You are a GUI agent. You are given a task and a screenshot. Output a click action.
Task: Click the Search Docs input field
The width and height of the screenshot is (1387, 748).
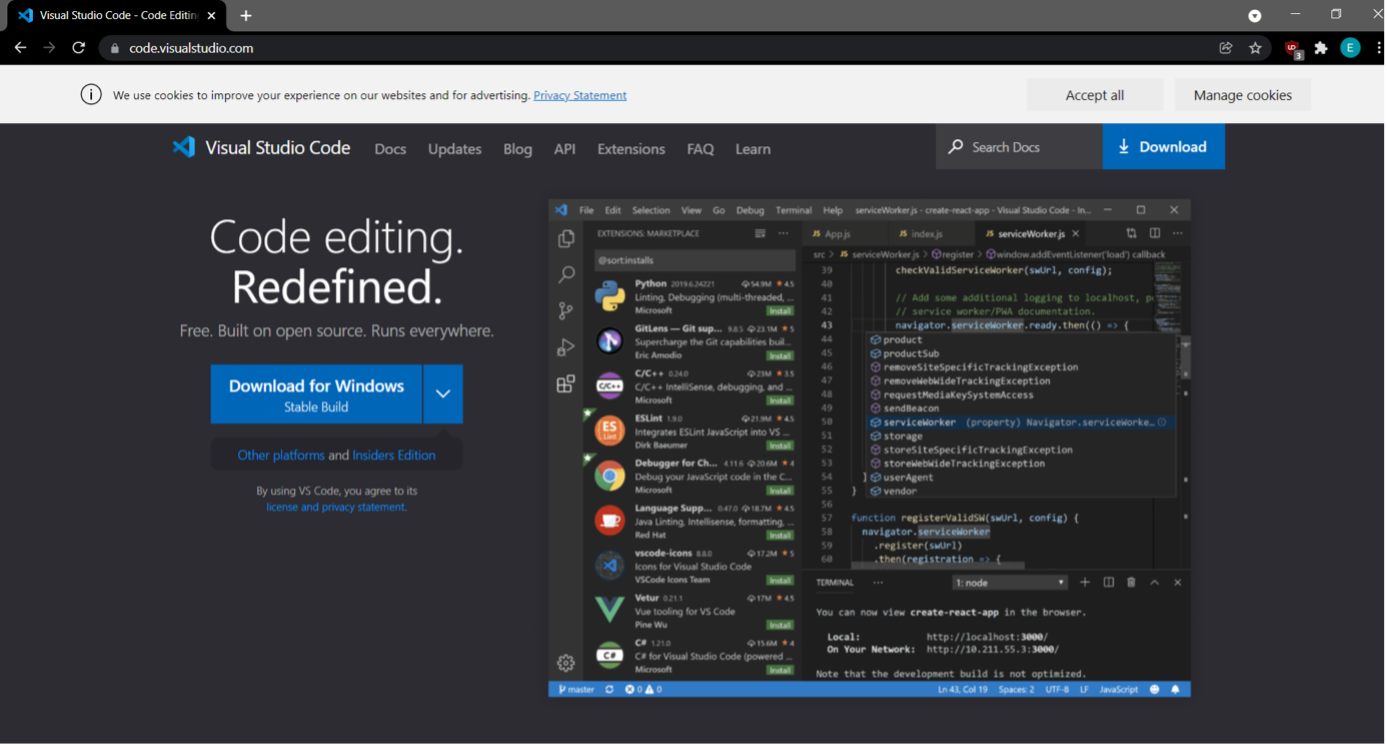tap(1020, 147)
